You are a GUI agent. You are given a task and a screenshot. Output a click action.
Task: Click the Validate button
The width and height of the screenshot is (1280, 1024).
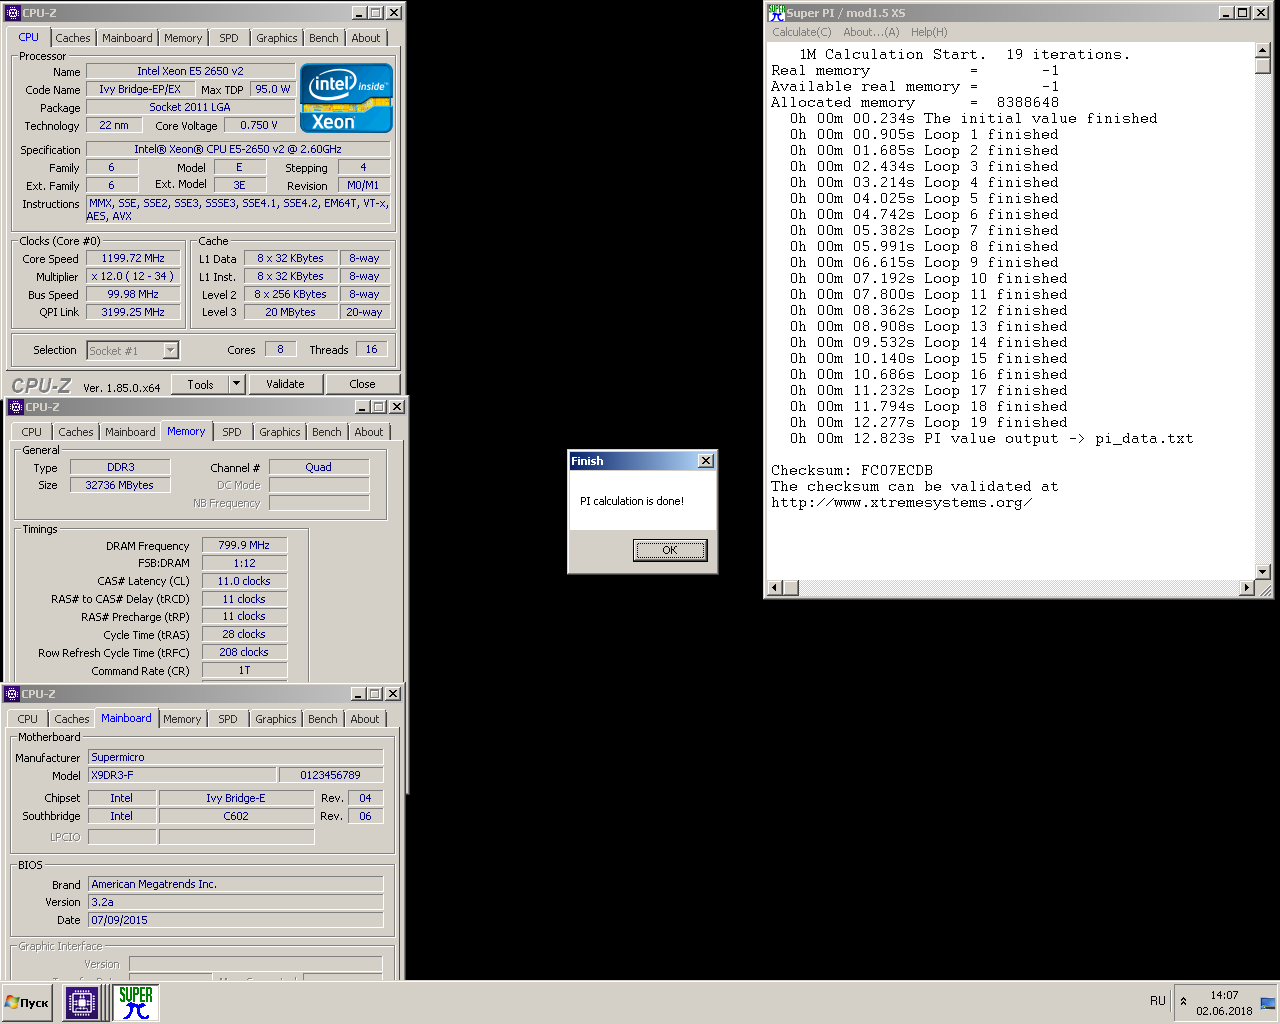[x=285, y=384]
